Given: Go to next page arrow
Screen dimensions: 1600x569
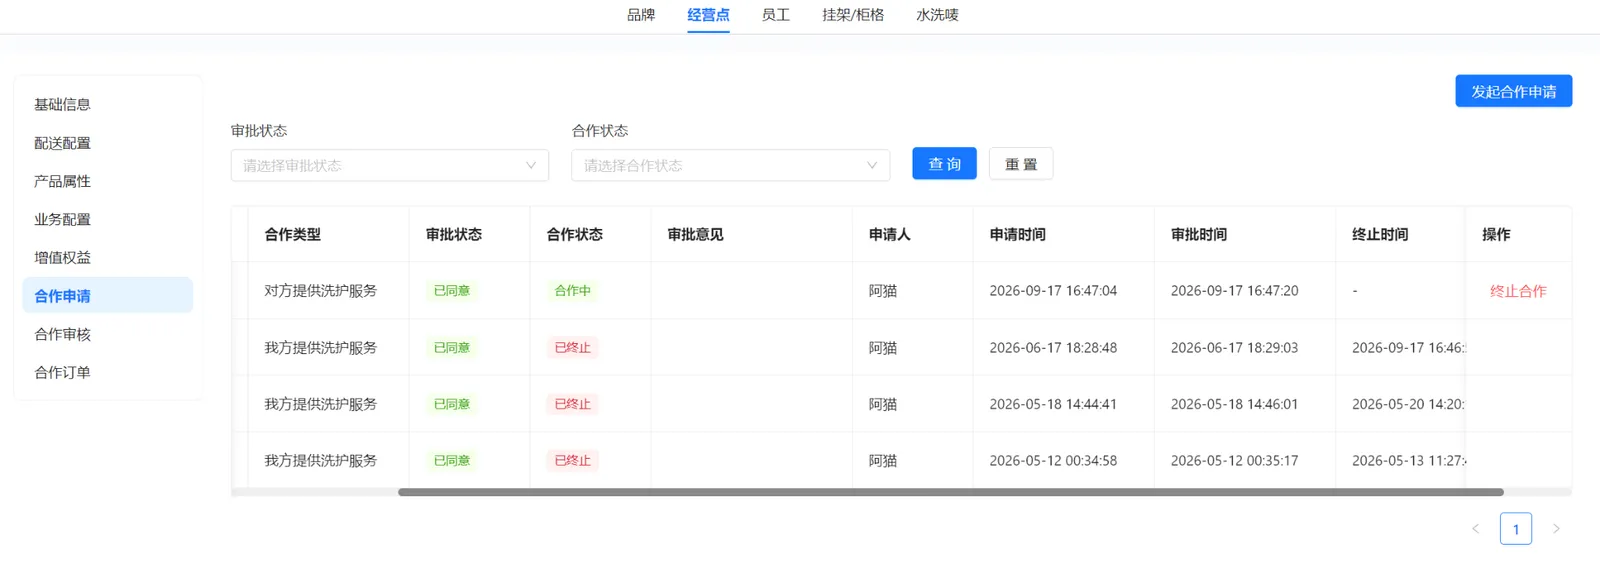Looking at the screenshot, I should click(x=1556, y=528).
